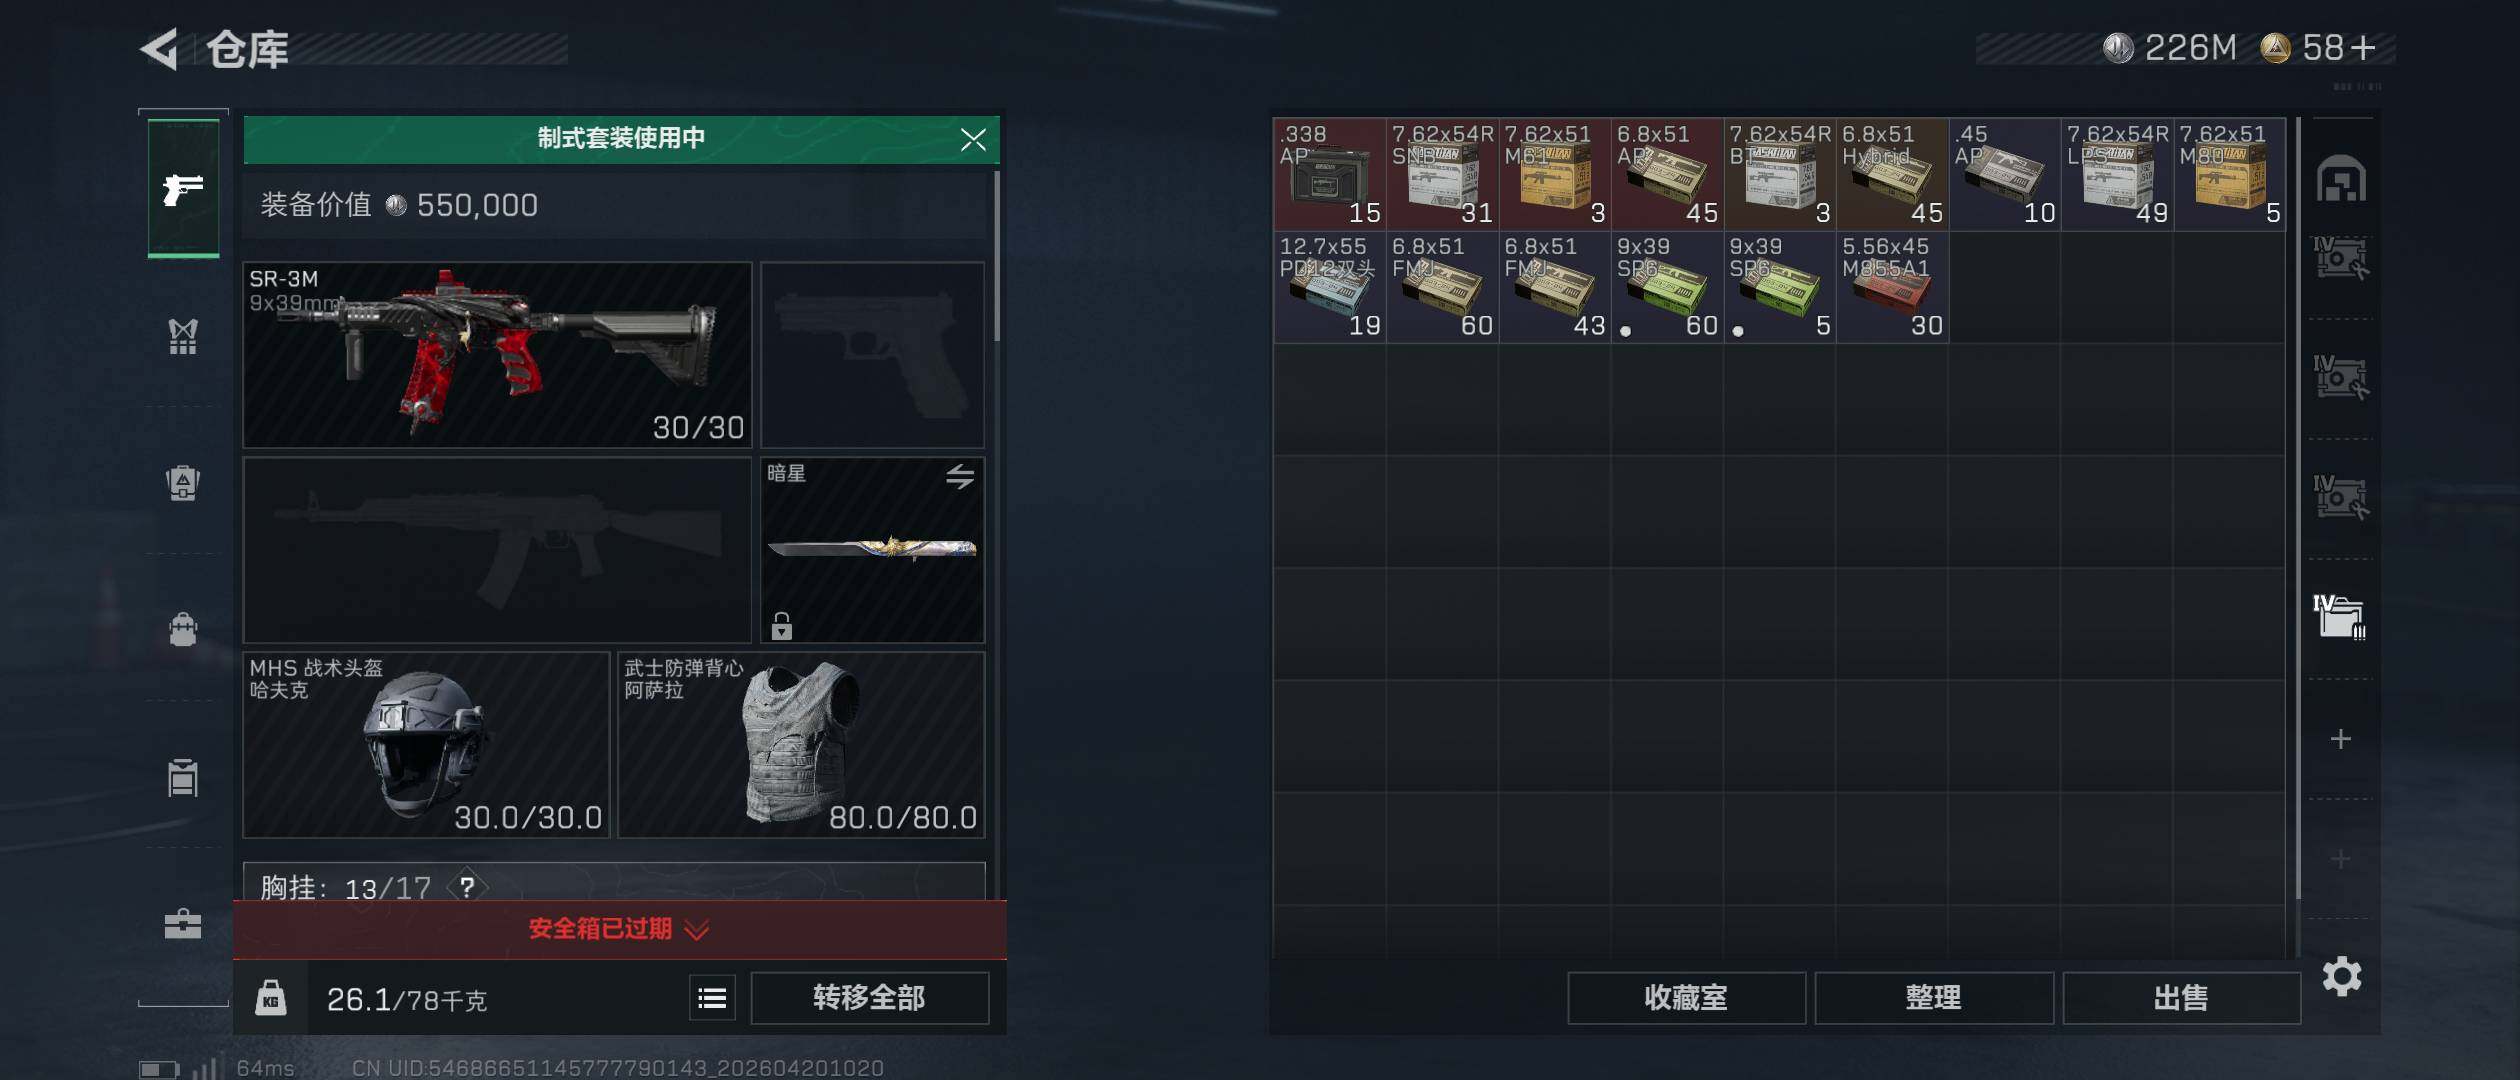Open the 收藏室 collection room
Image resolution: width=2520 pixels, height=1080 pixels.
pyautogui.click(x=1686, y=998)
